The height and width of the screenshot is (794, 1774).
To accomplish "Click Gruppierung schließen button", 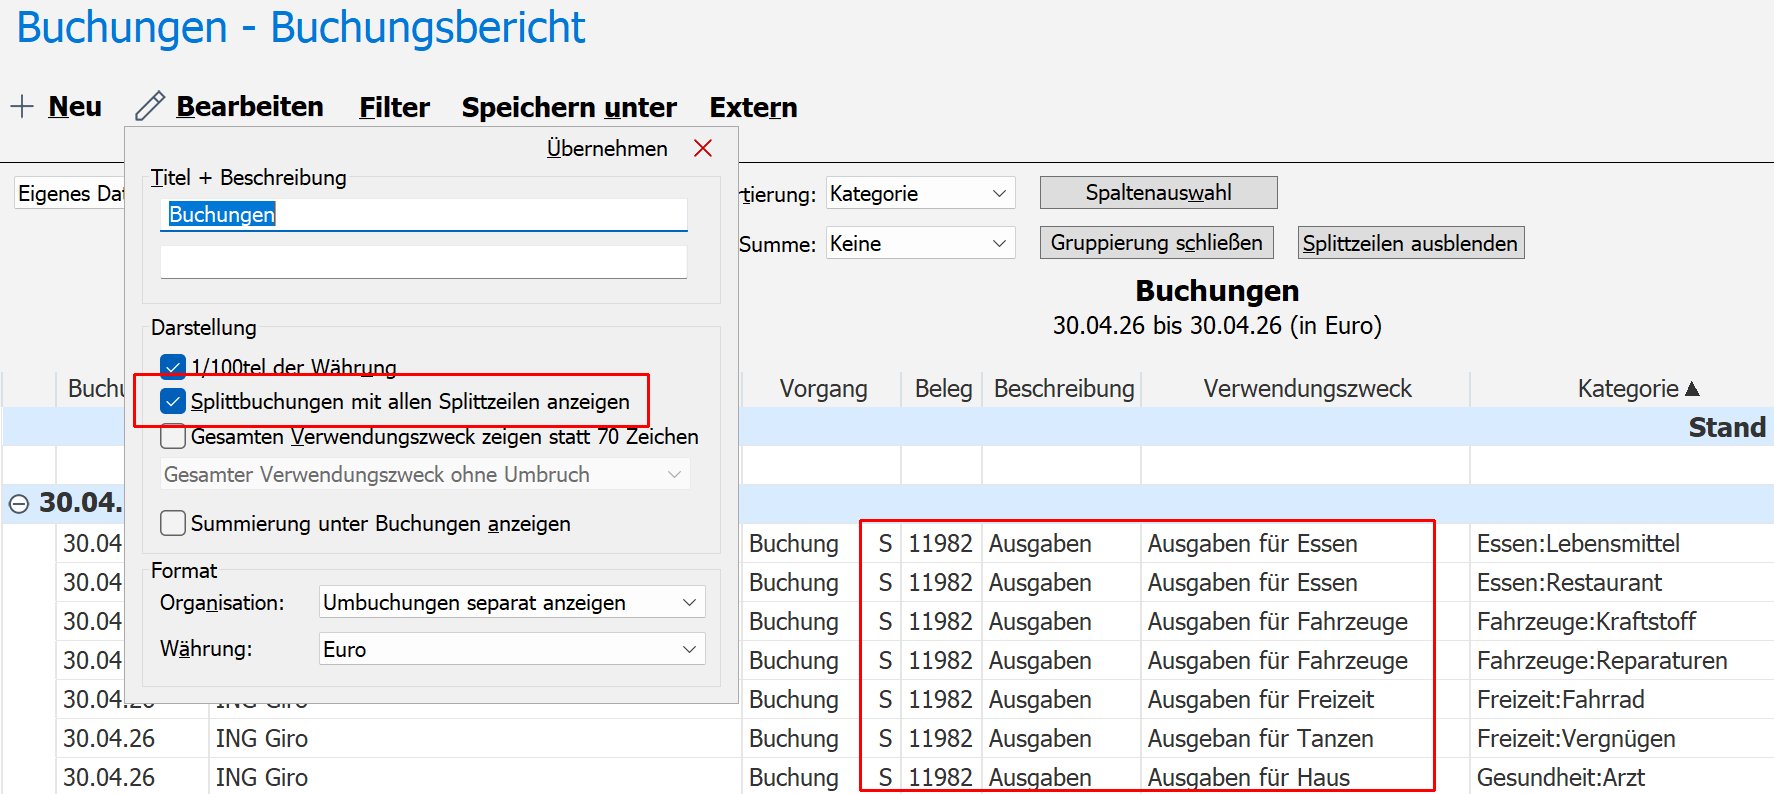I will (x=1156, y=242).
